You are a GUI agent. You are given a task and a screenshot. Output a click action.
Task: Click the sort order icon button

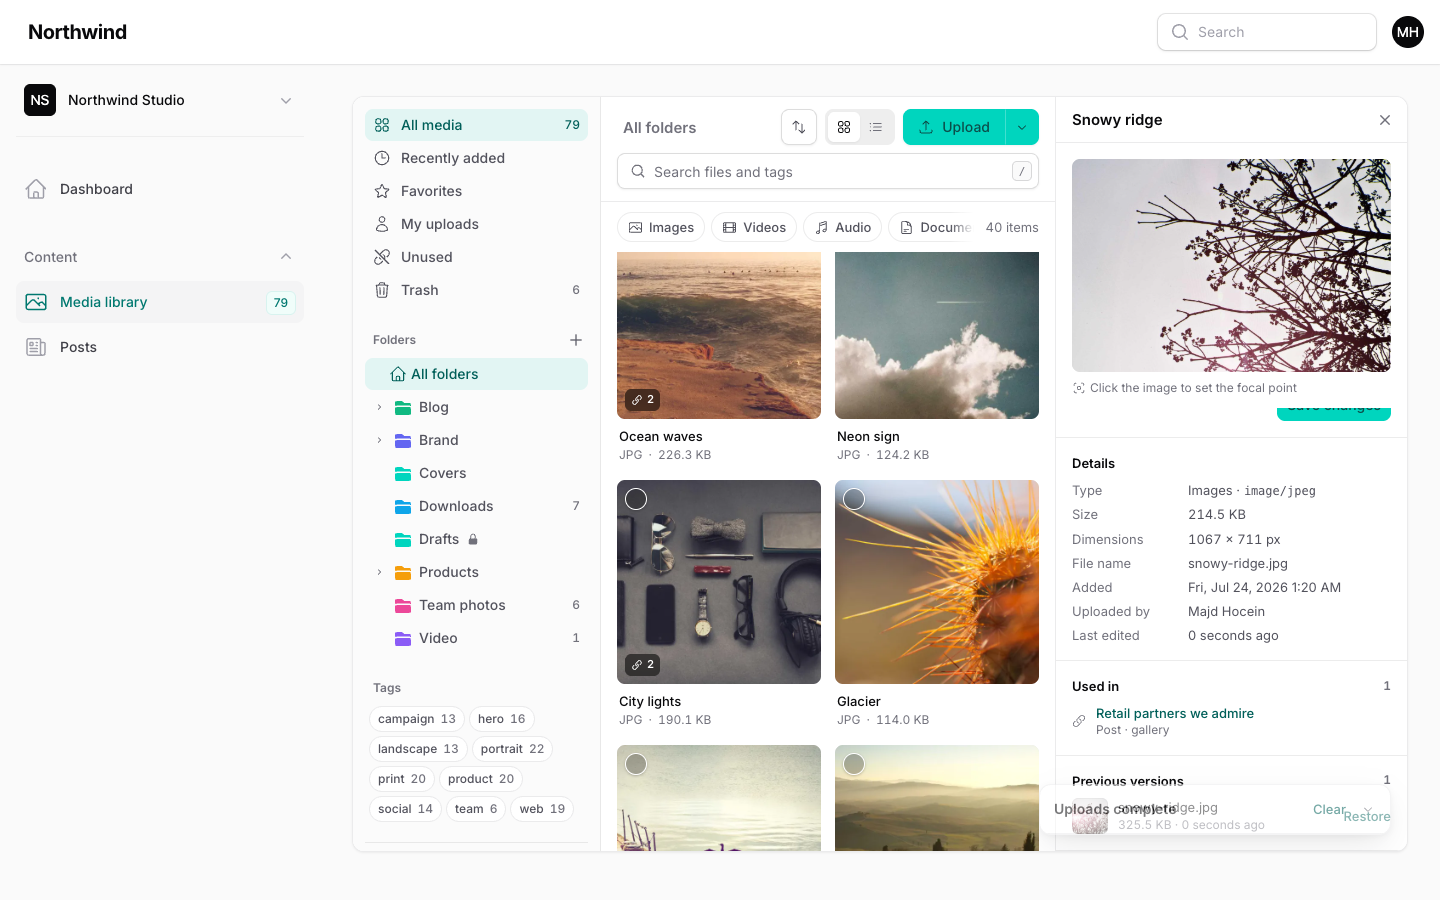coord(799,127)
